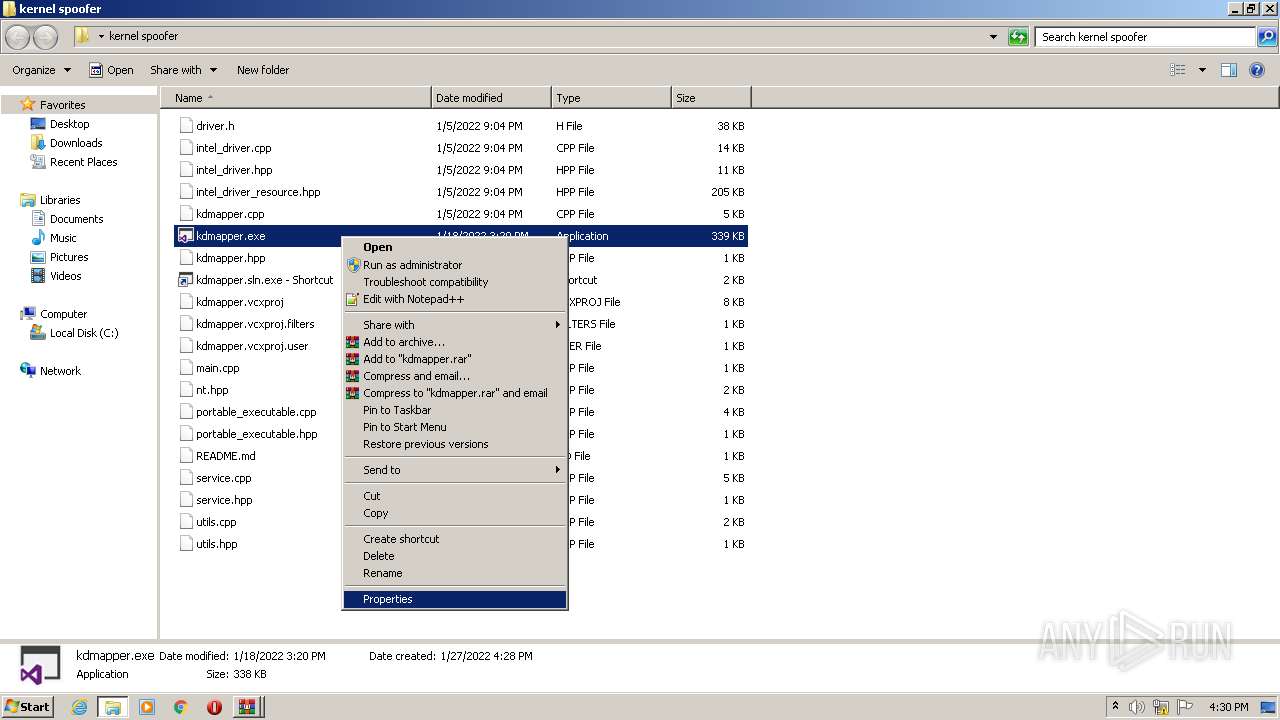Click the Help question mark icon
Image resolution: width=1280 pixels, height=720 pixels.
pos(1259,70)
